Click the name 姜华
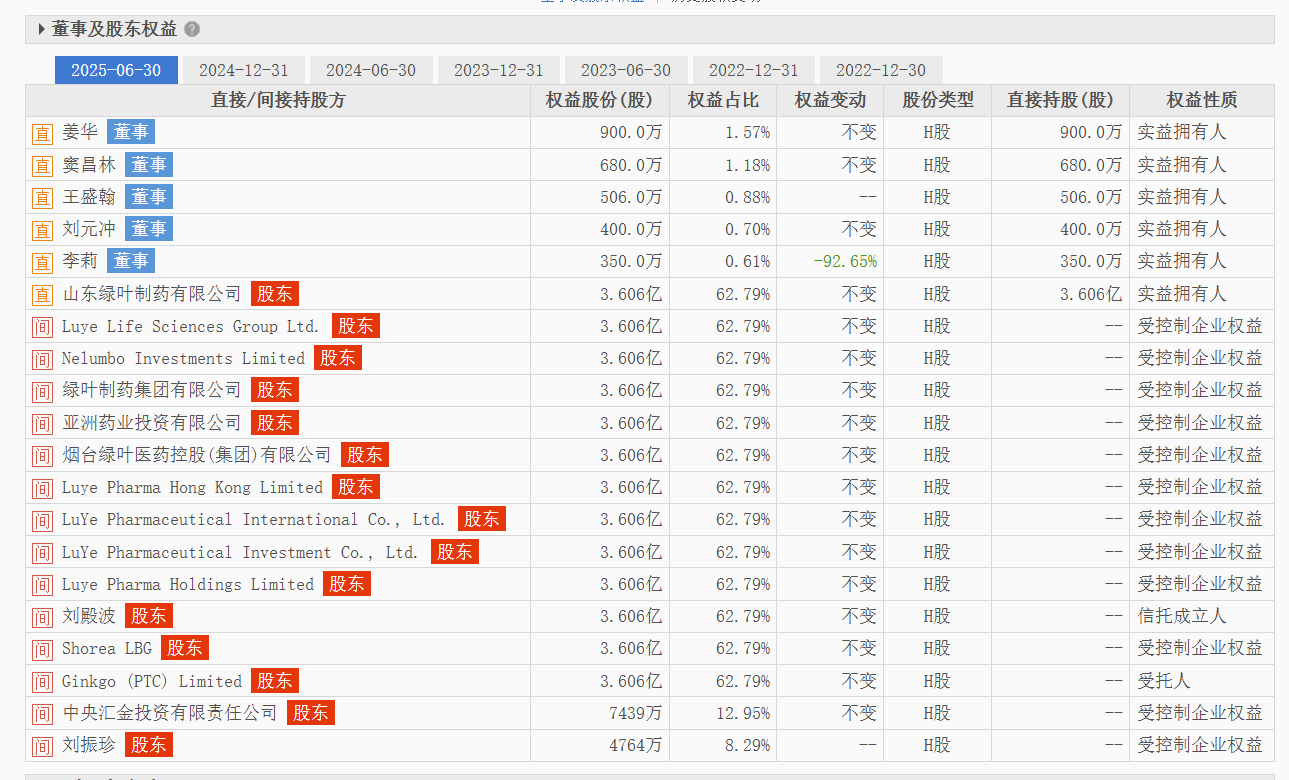 (80, 132)
